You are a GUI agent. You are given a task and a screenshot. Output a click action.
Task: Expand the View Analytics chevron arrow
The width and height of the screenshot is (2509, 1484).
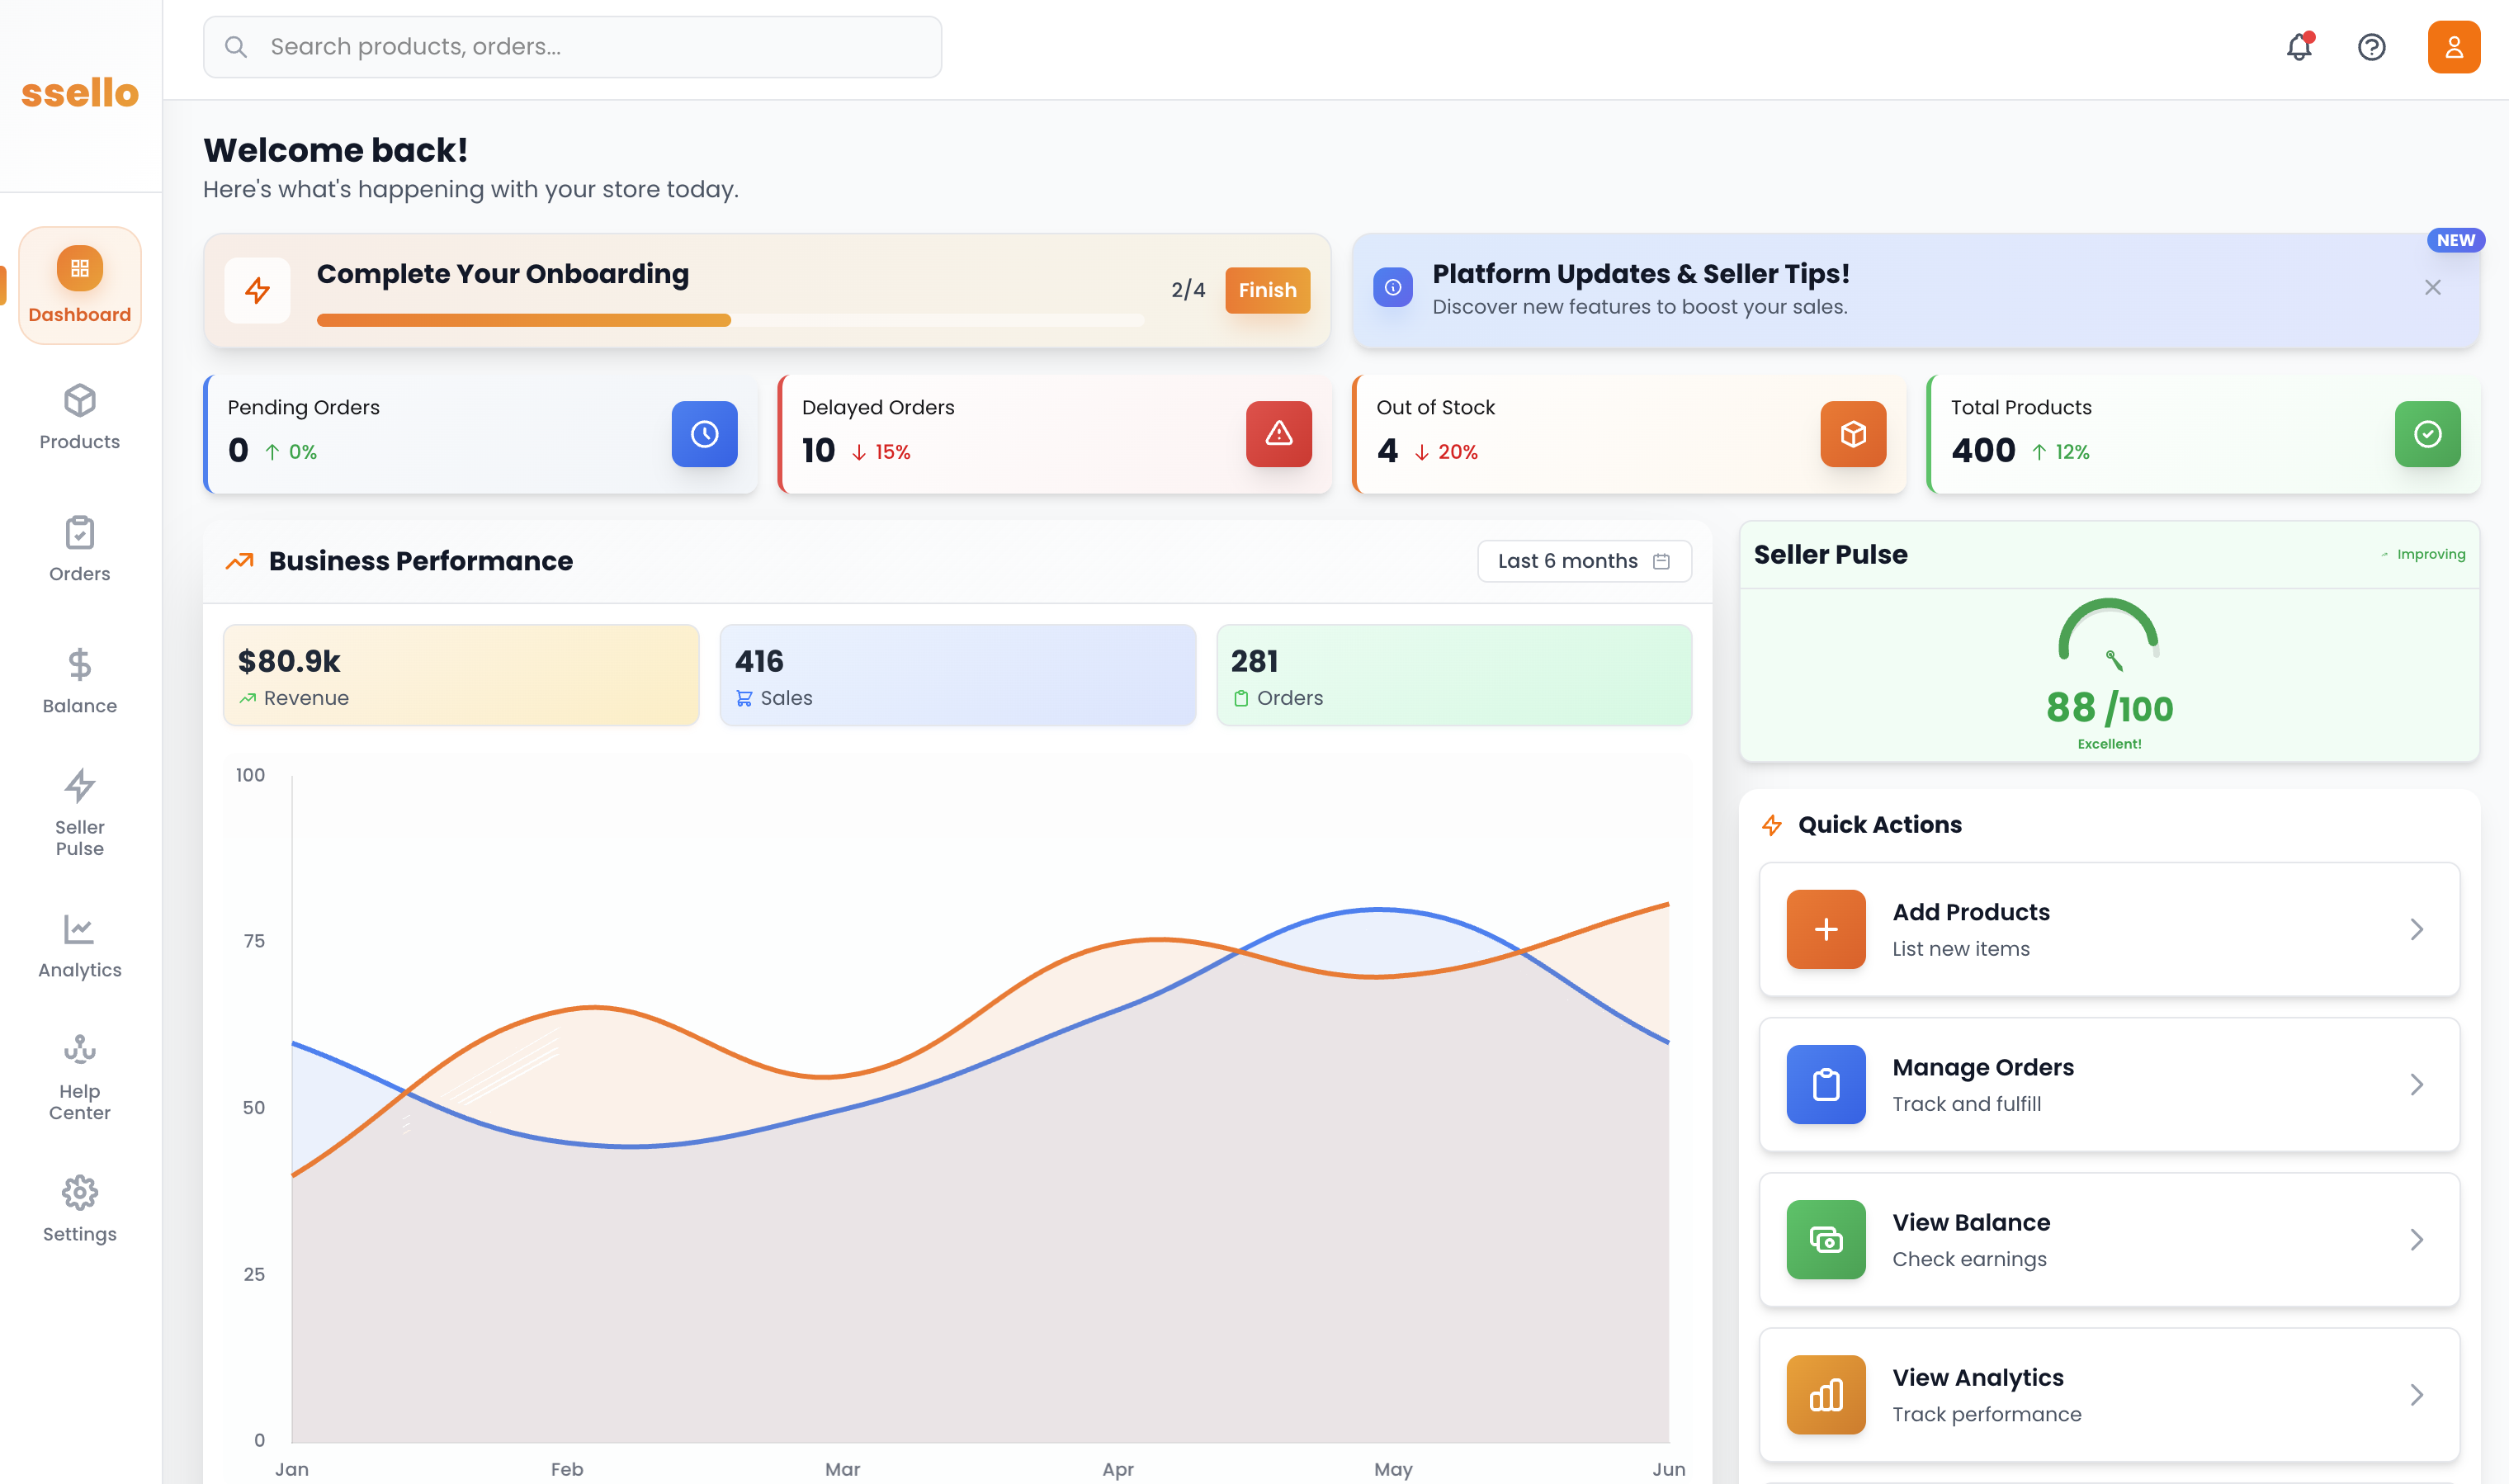click(x=2416, y=1394)
